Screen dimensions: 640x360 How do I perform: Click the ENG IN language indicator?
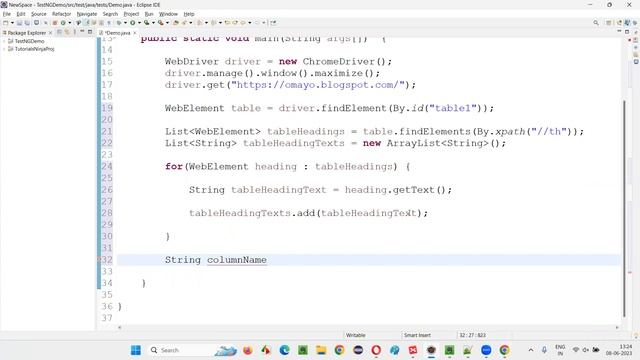(x=560, y=350)
